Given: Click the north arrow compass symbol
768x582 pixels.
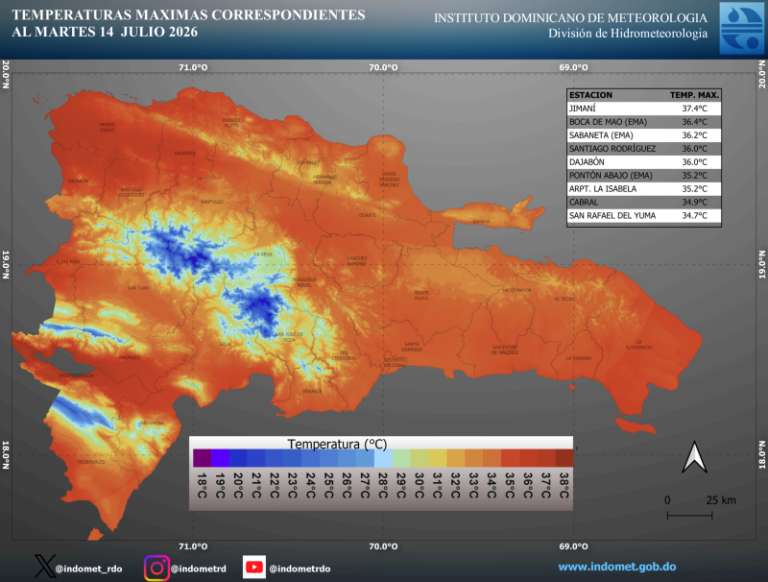Looking at the screenshot, I should 695,457.
